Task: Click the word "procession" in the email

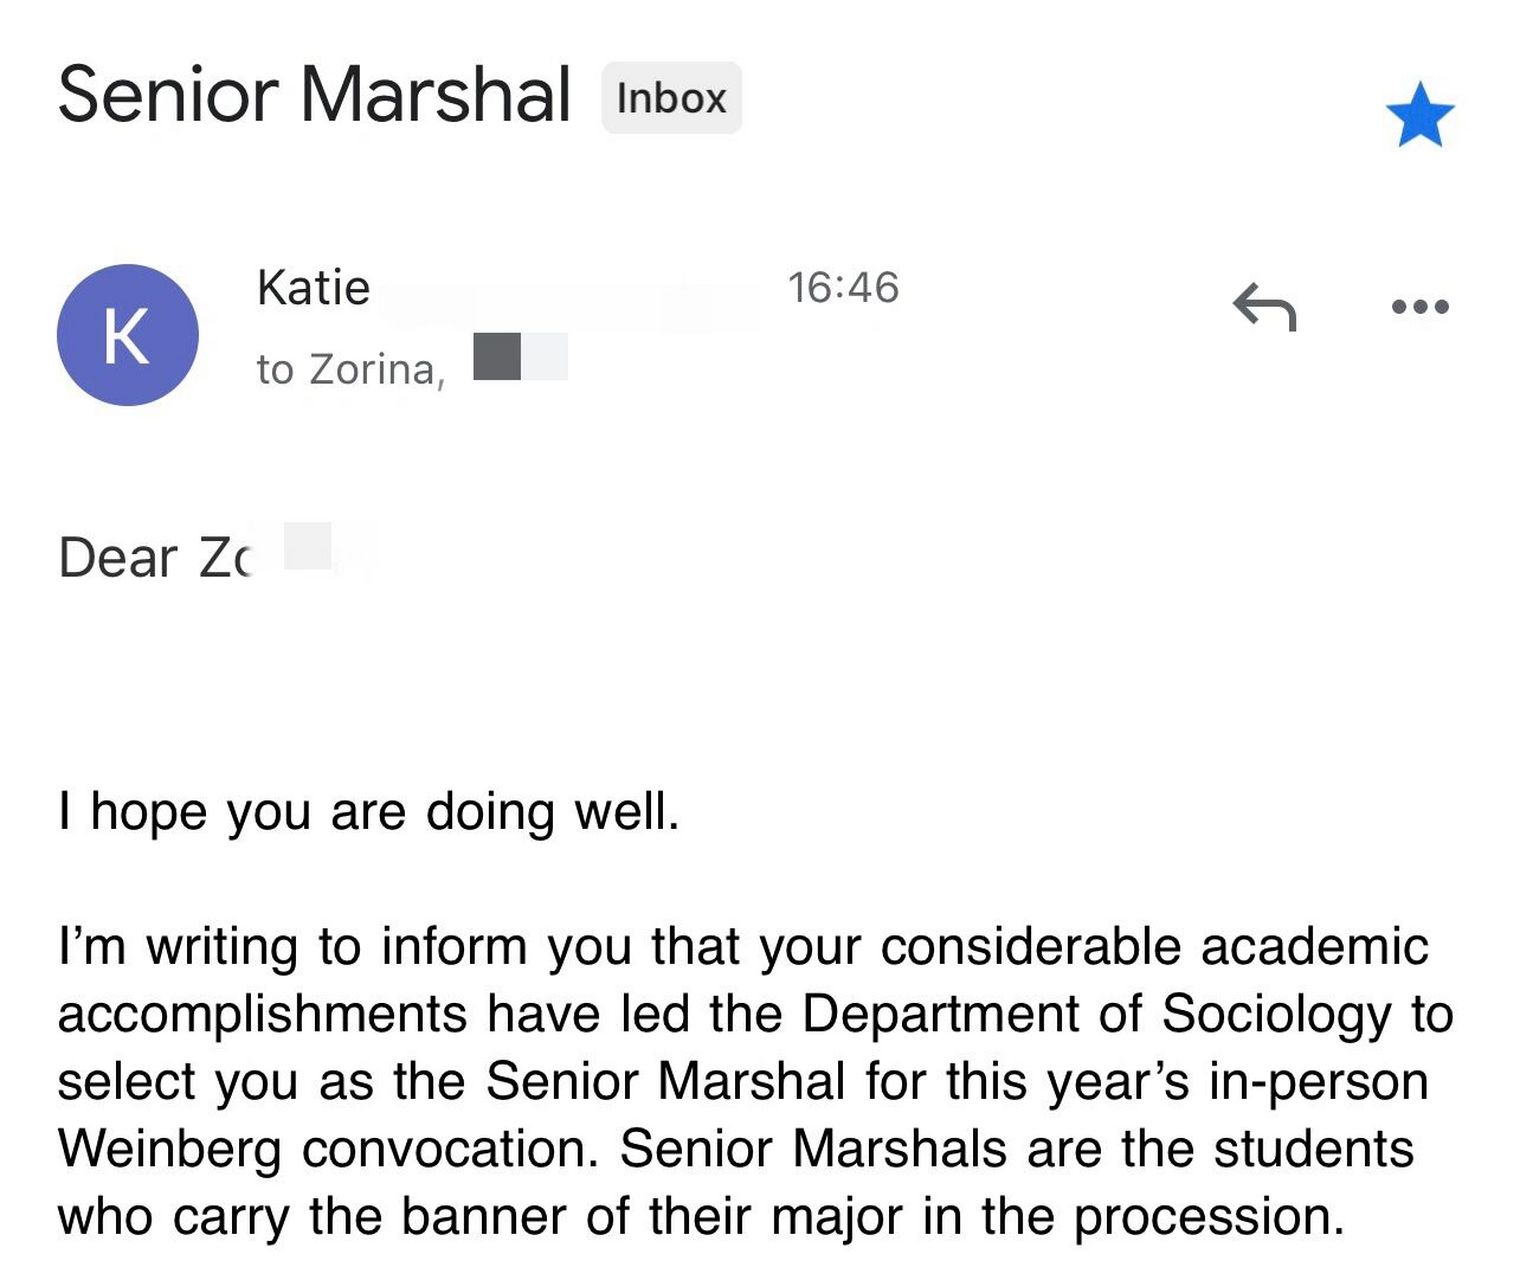Action: tap(1207, 1217)
